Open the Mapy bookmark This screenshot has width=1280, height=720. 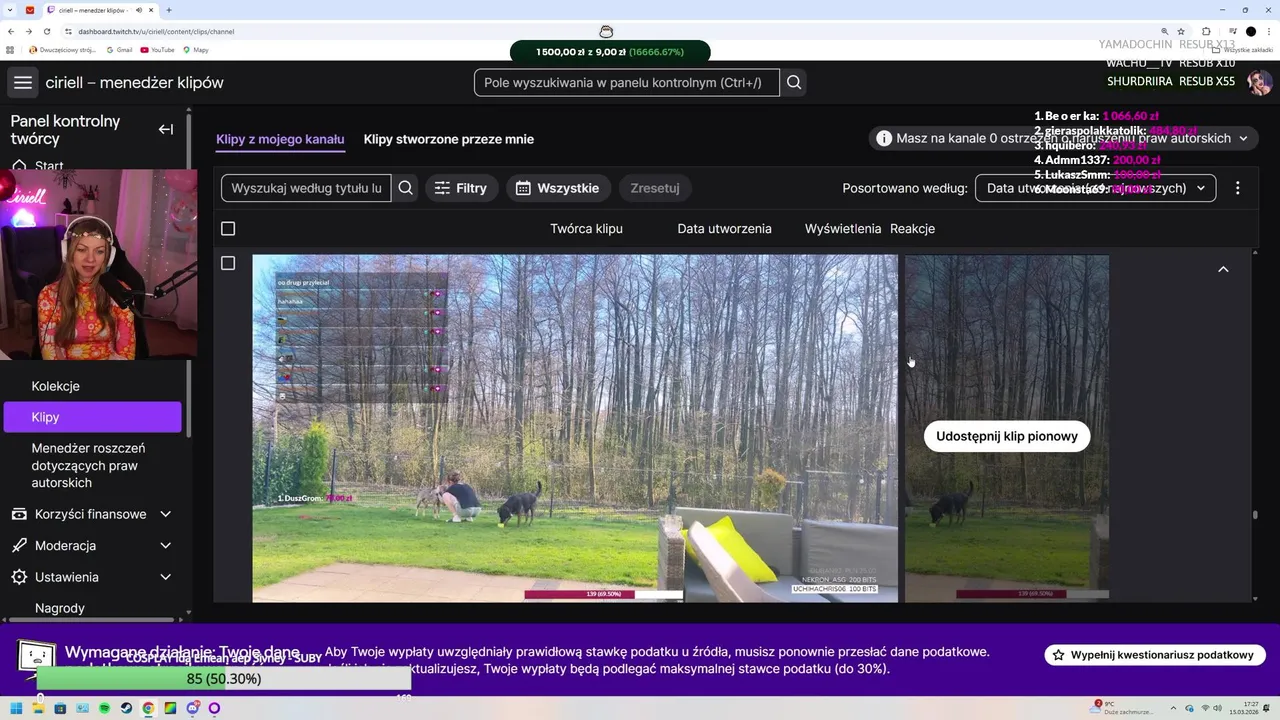[195, 49]
